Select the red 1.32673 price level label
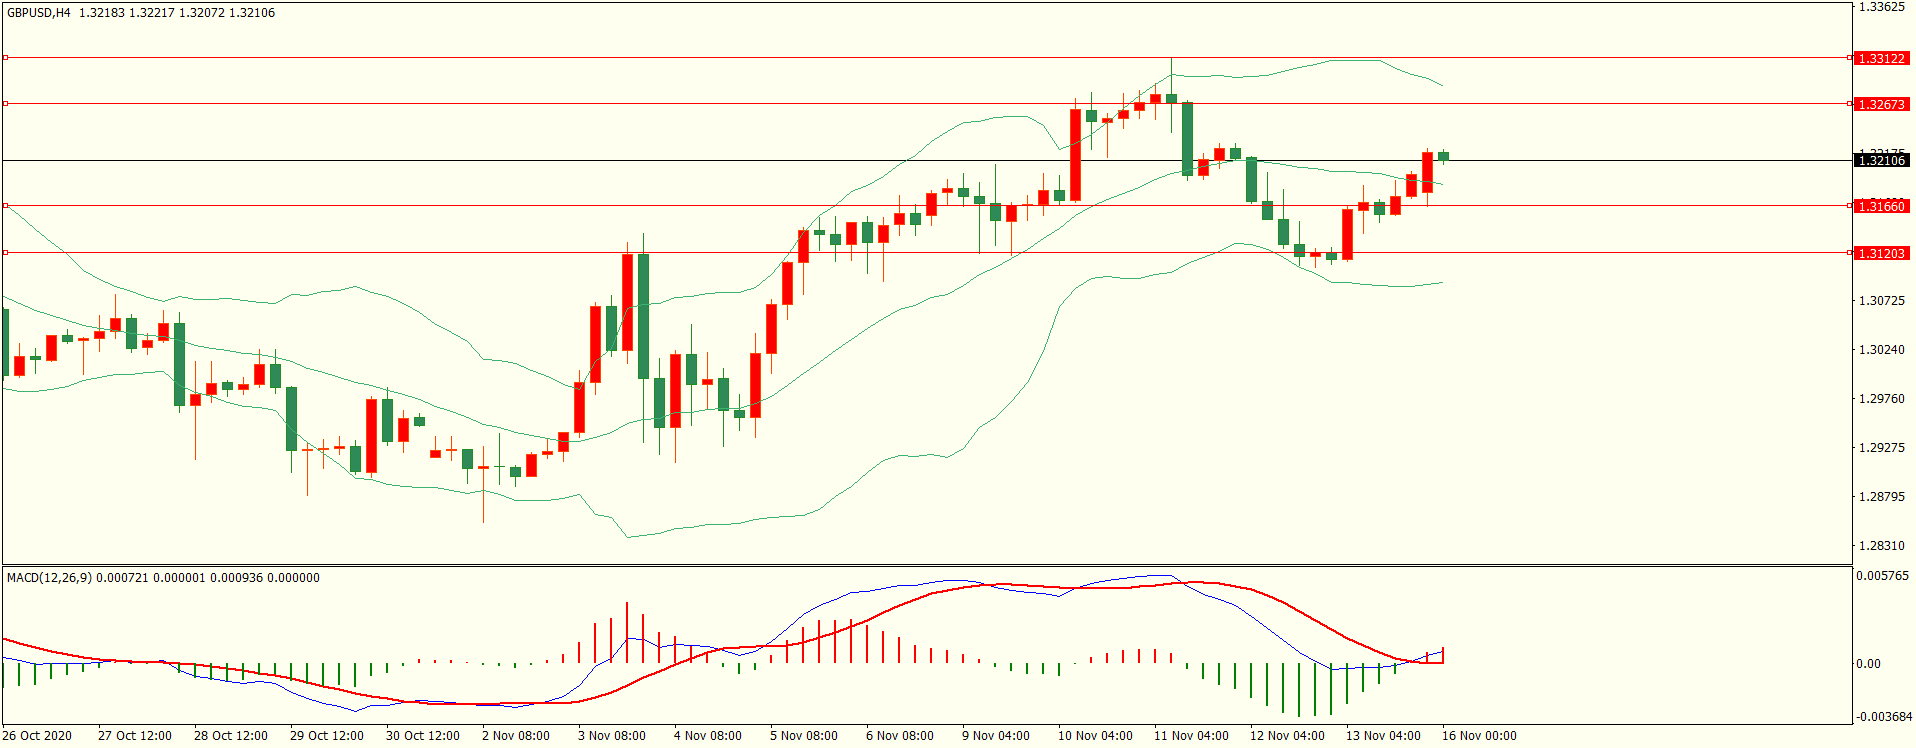 [1881, 105]
